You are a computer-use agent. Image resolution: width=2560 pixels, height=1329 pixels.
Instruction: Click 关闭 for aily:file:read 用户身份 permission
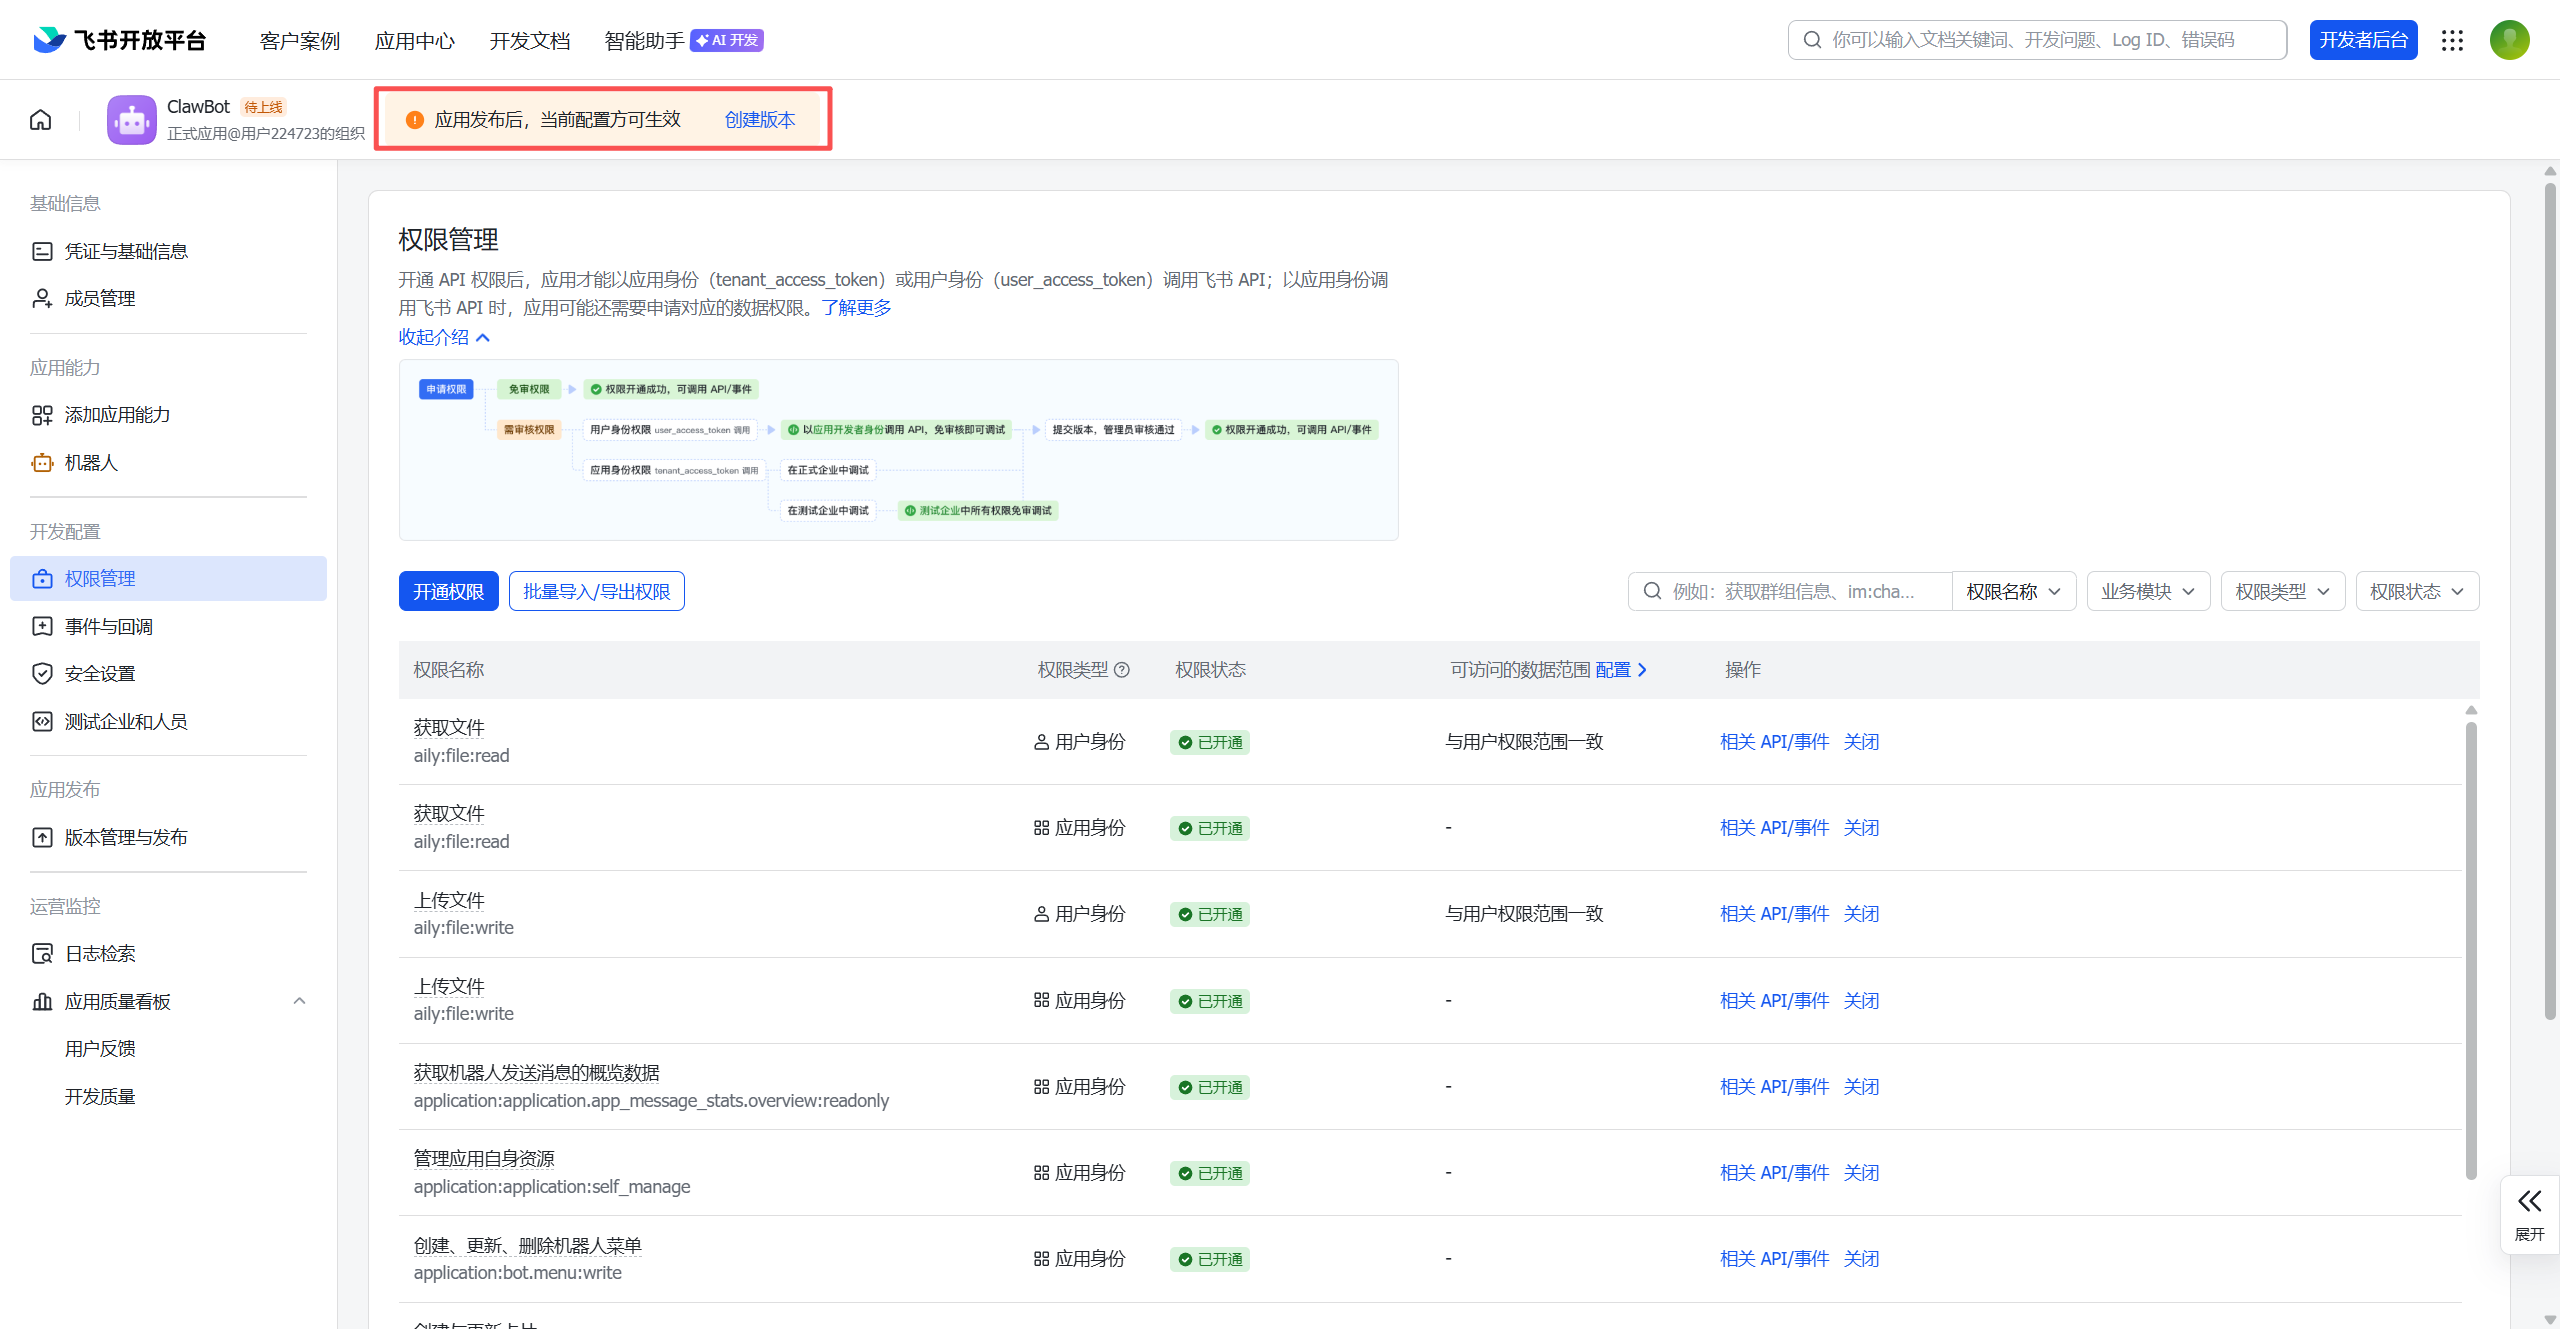point(1861,742)
